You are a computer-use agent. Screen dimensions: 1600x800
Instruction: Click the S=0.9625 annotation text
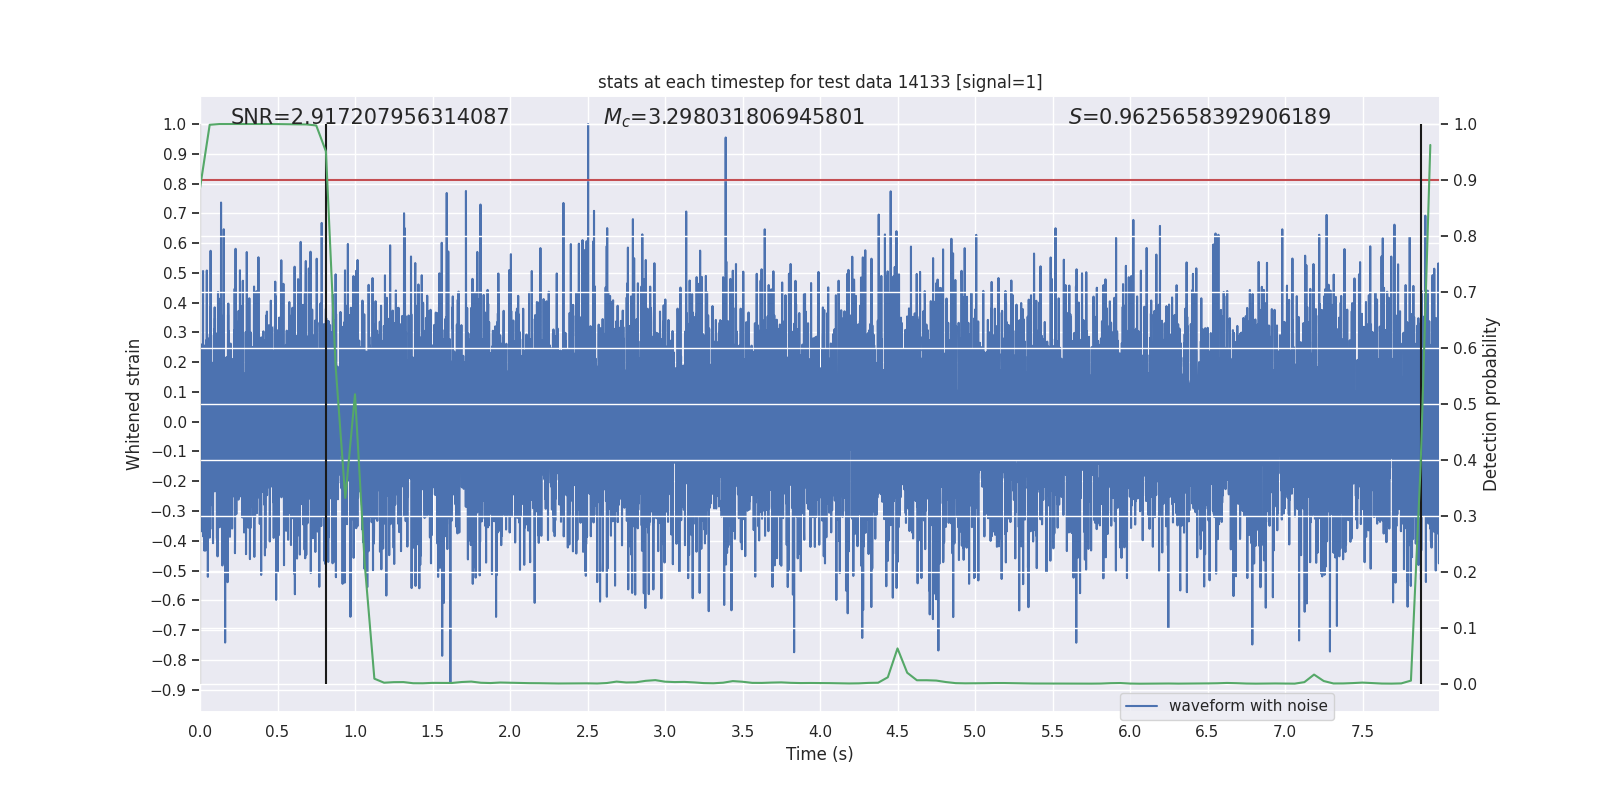pyautogui.click(x=1199, y=117)
